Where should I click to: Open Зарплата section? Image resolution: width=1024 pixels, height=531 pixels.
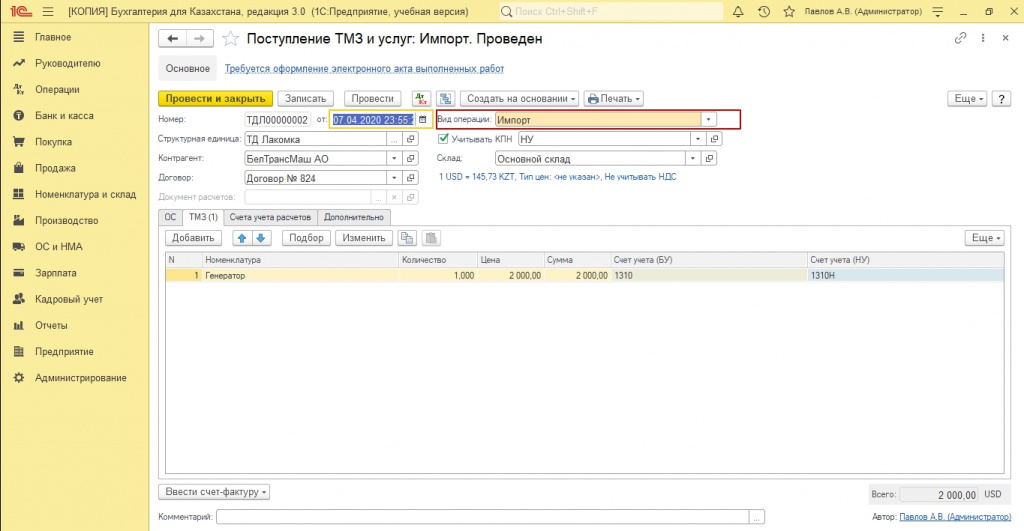coord(56,273)
